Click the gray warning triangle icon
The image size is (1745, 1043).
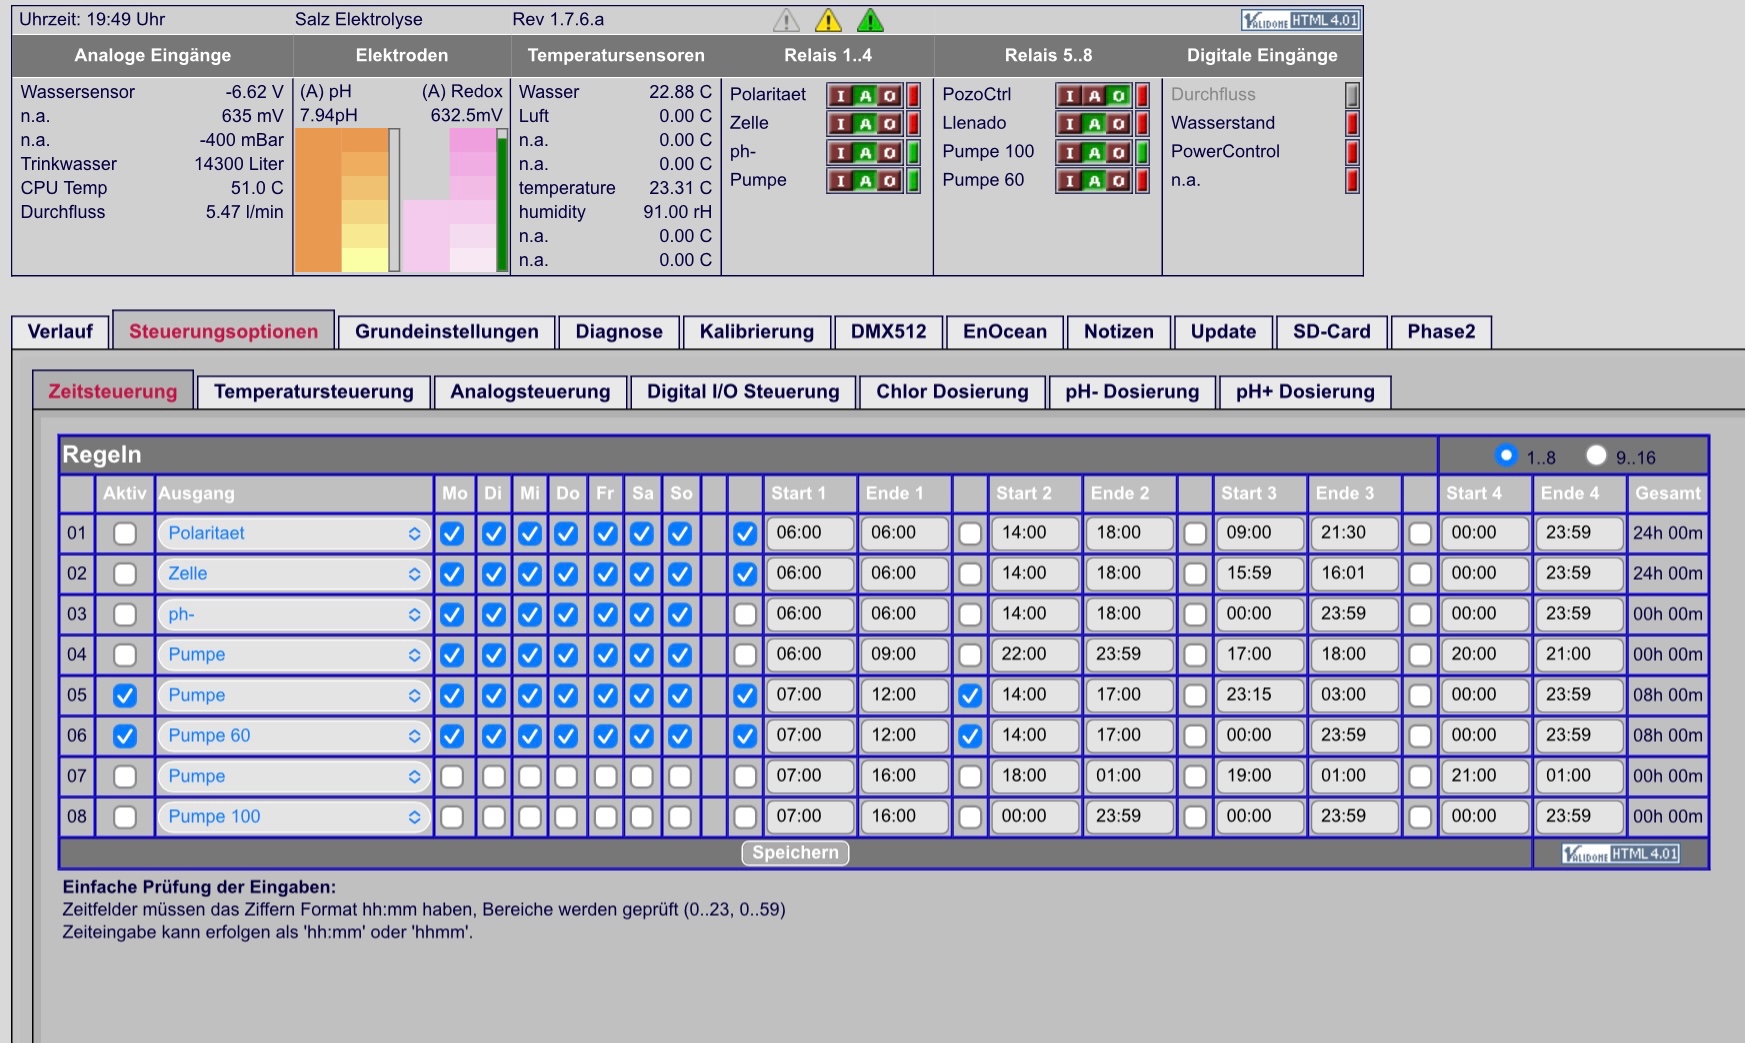pos(786,20)
